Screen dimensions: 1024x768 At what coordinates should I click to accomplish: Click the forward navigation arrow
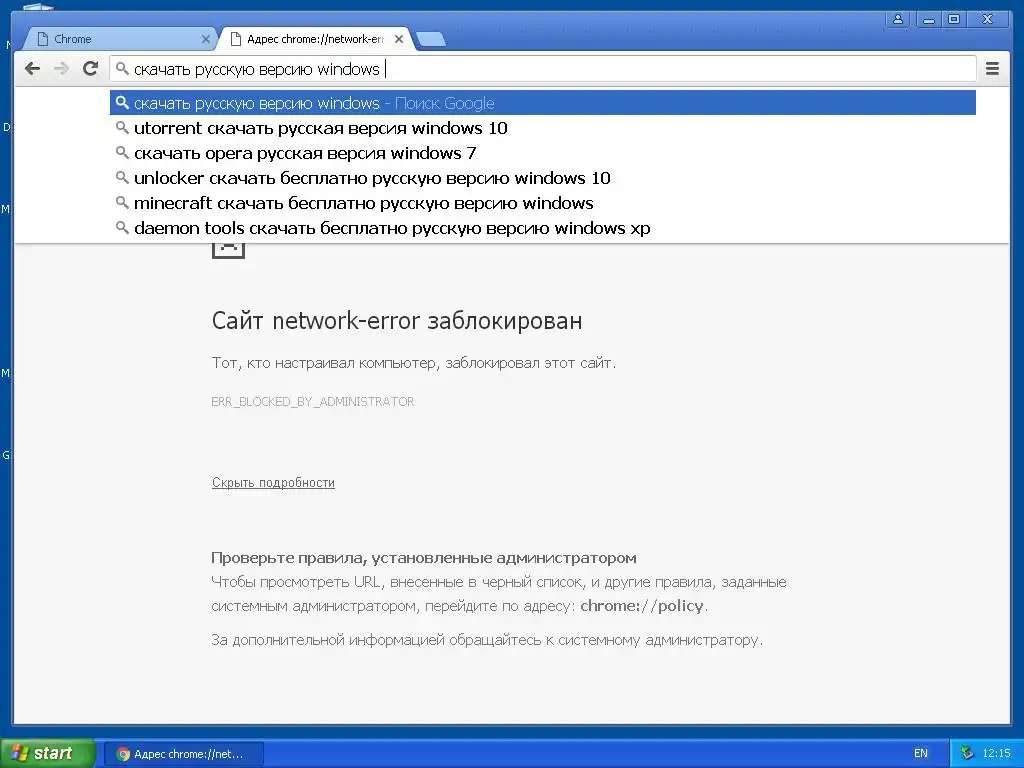pyautogui.click(x=61, y=69)
